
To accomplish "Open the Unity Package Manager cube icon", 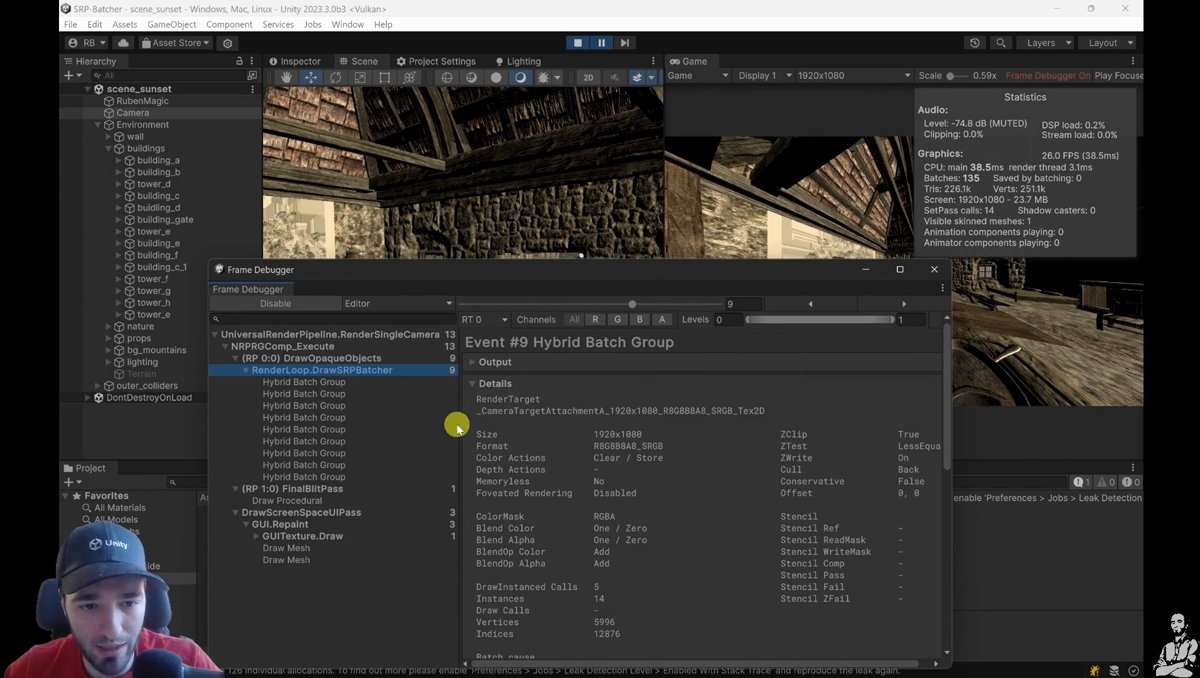I will coord(227,43).
